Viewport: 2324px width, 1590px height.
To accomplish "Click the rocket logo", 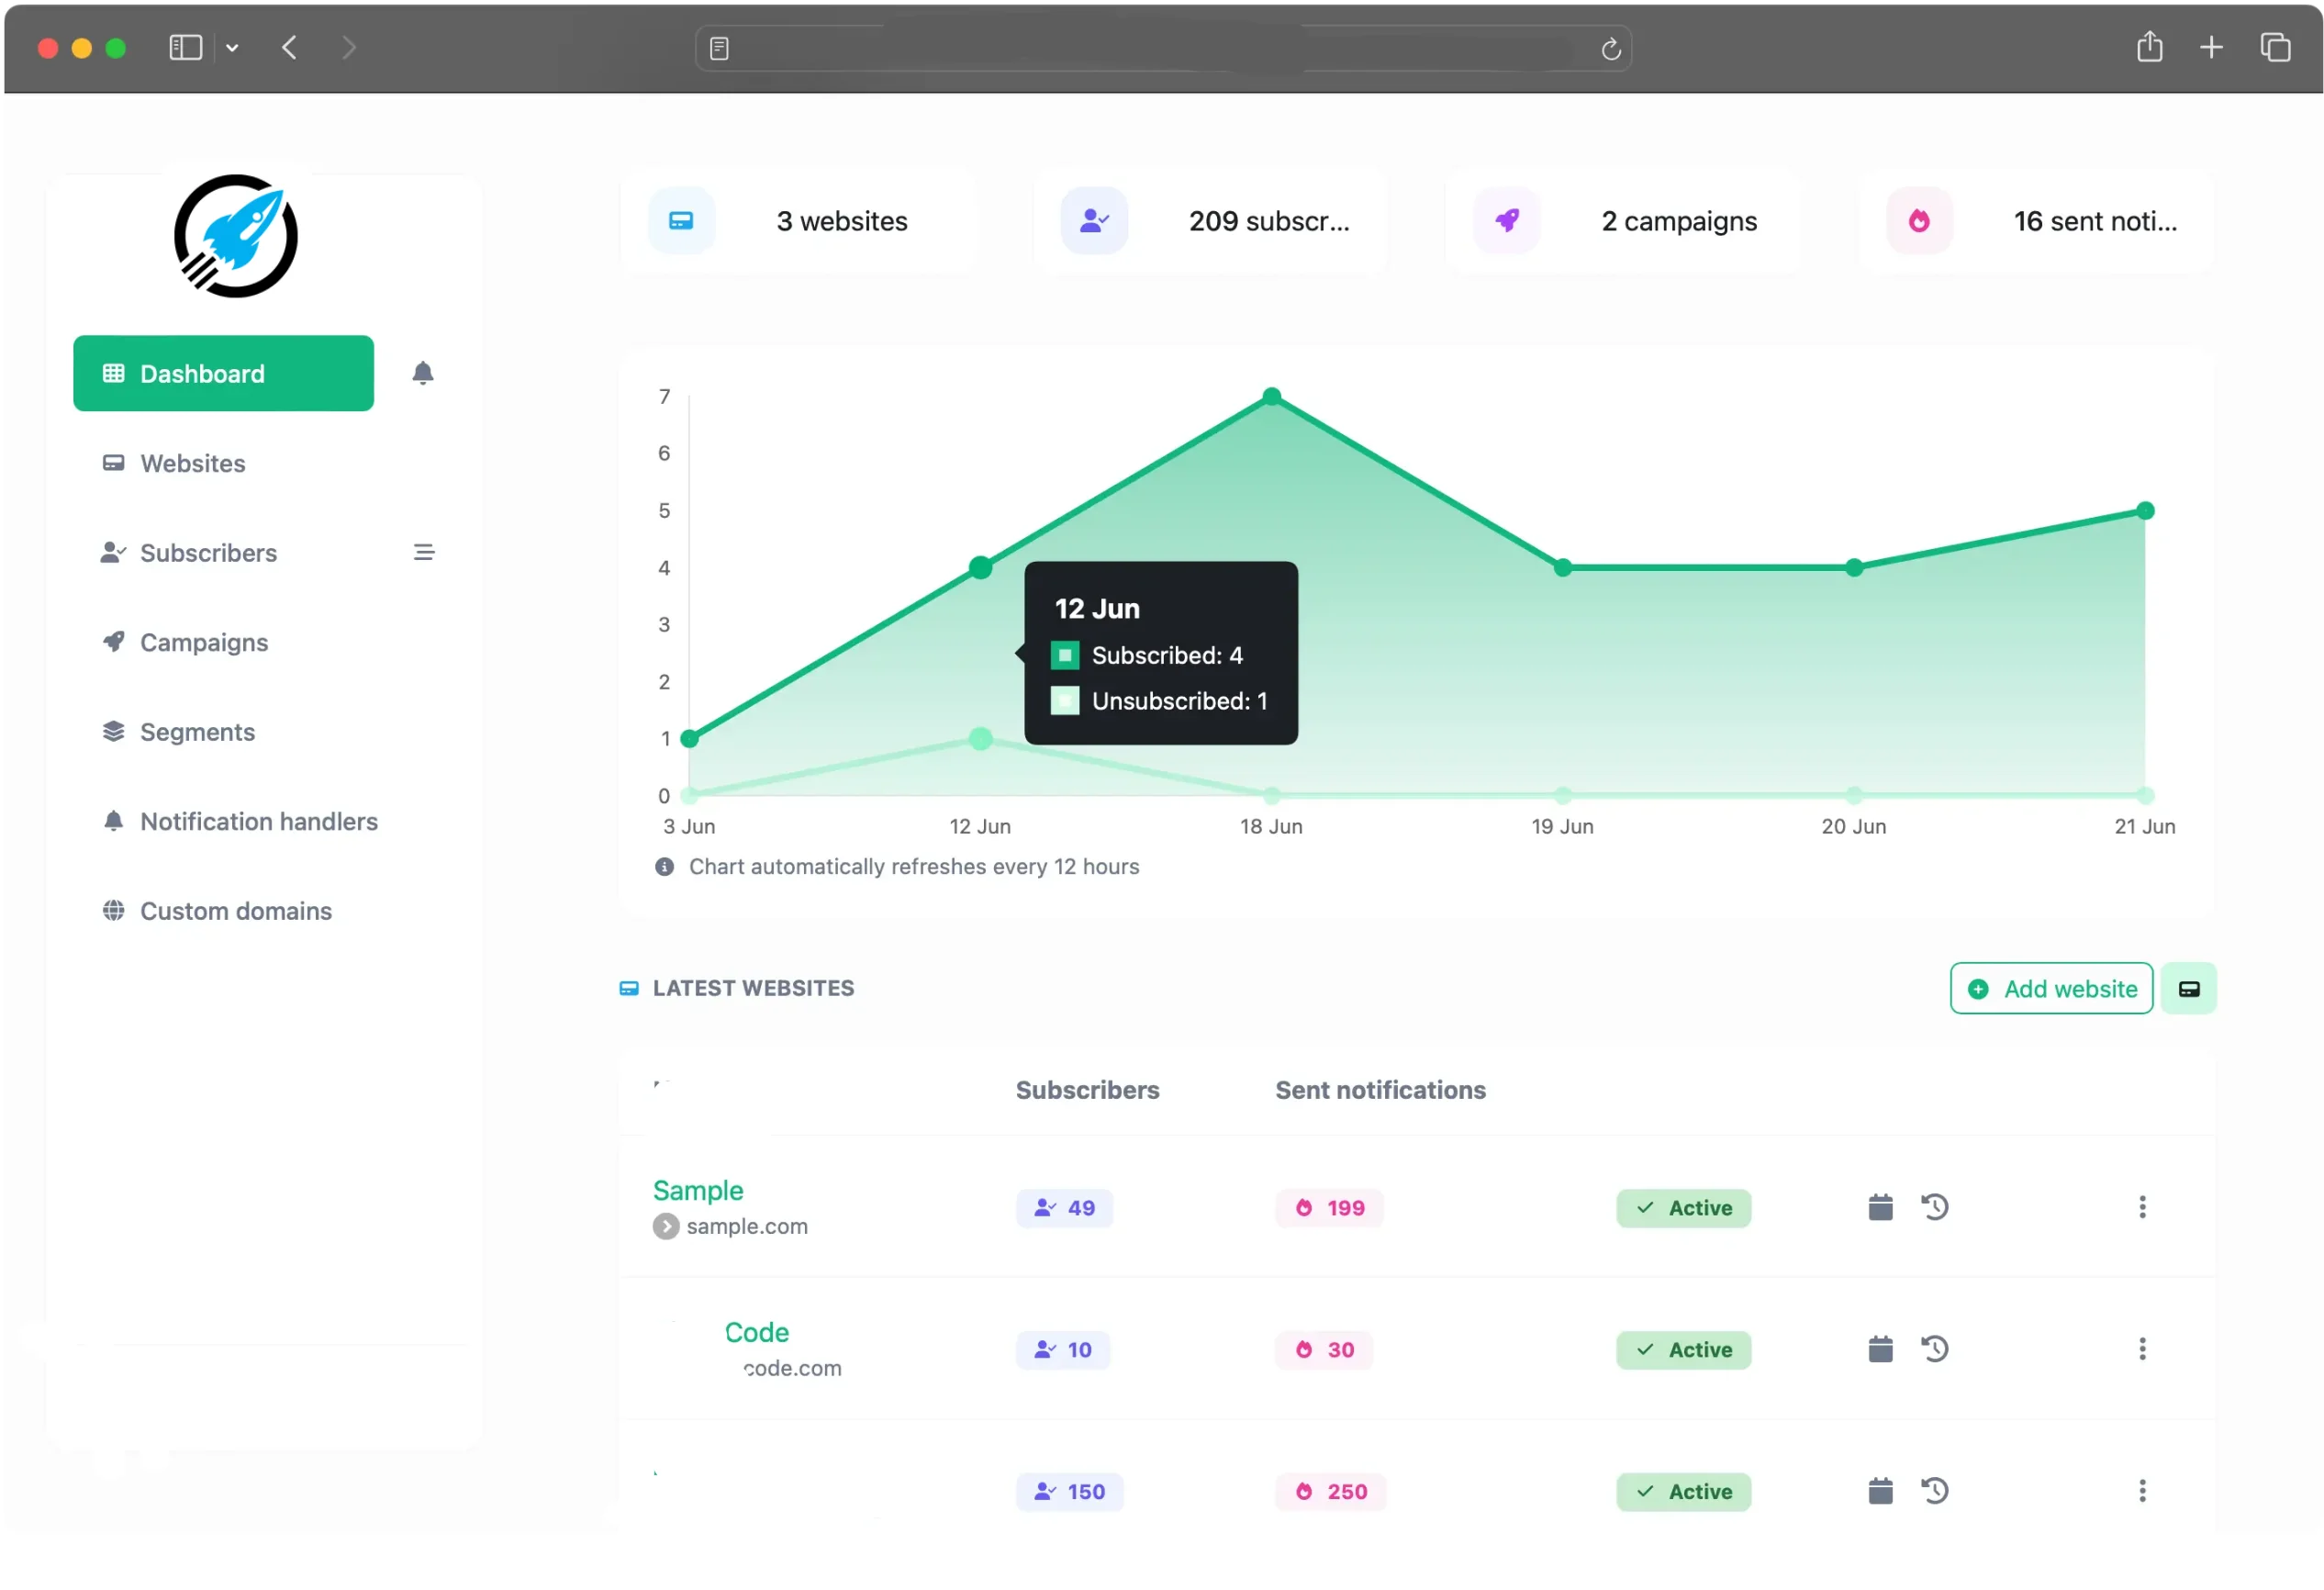I will pyautogui.click(x=236, y=236).
